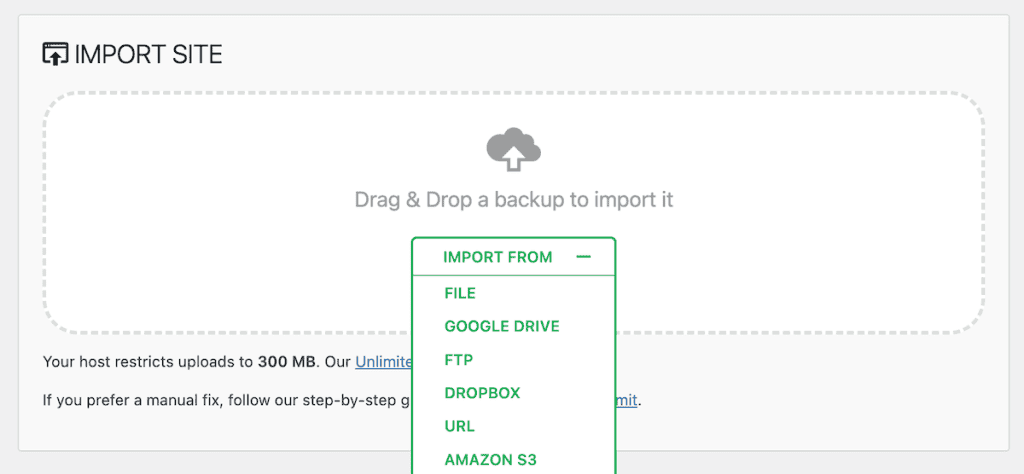
Task: Click the bold 300 MB limit text
Action: 287,362
